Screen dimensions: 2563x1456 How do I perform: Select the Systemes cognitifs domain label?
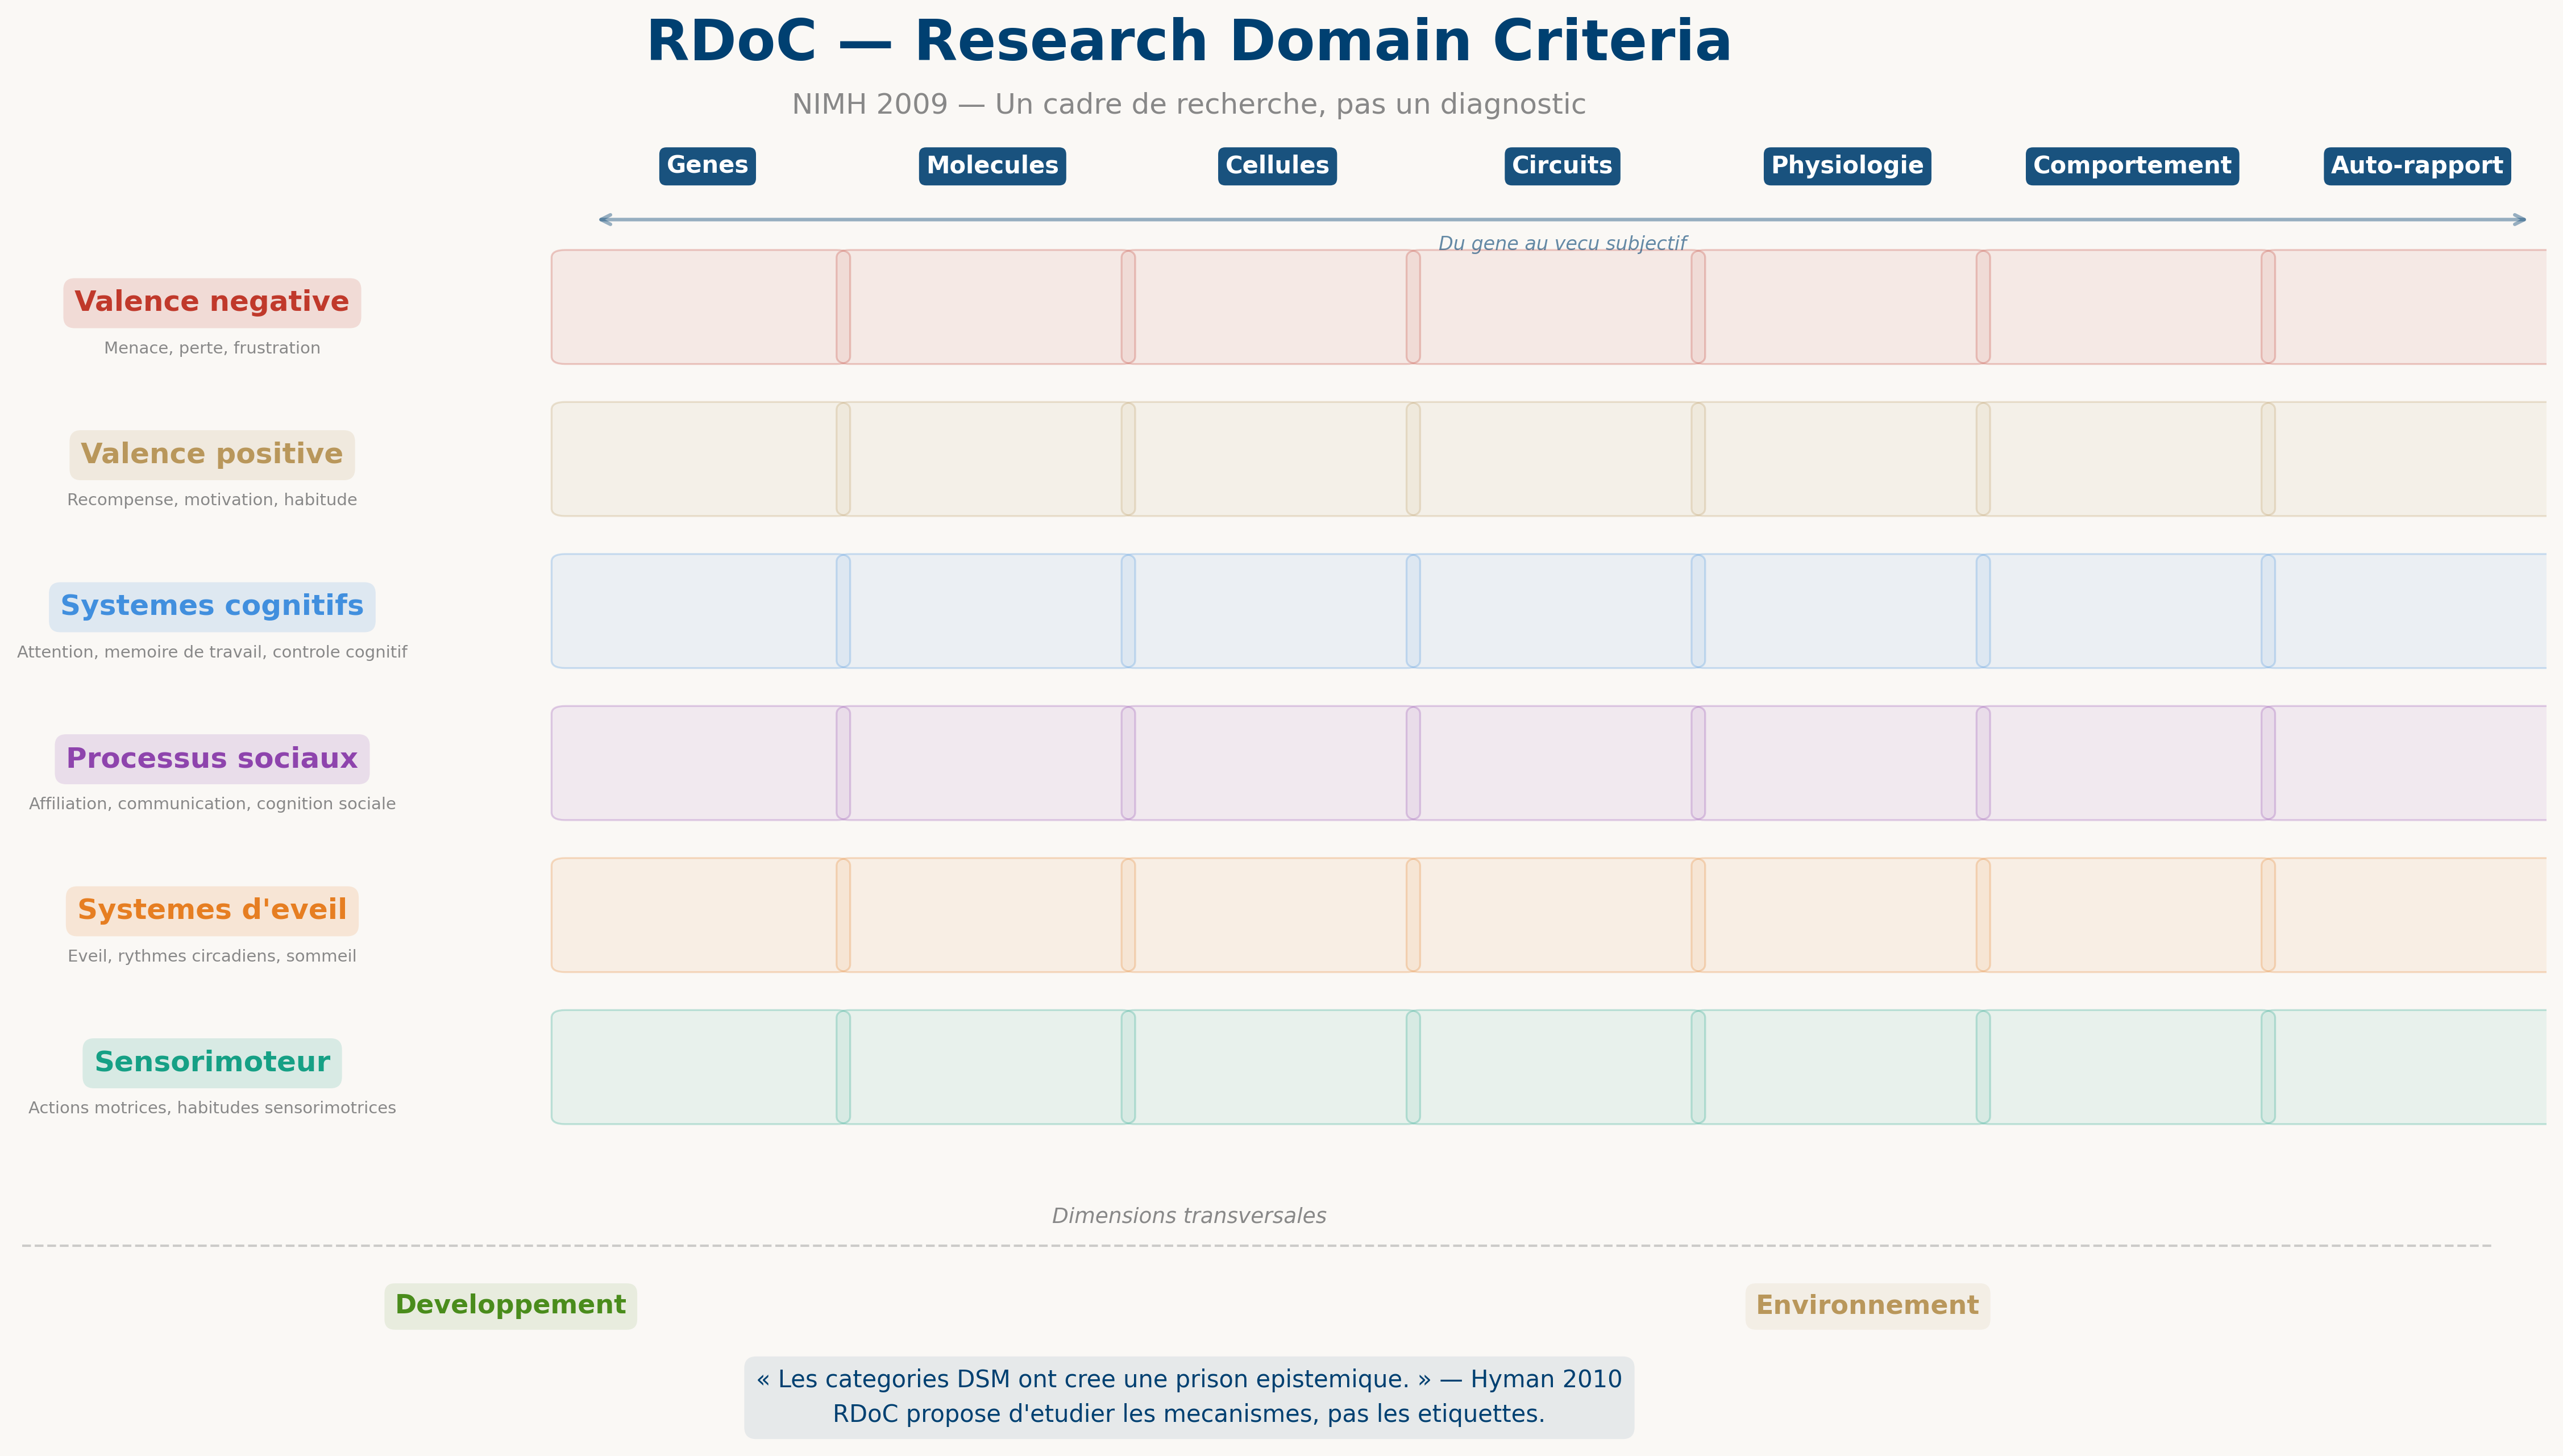(212, 607)
